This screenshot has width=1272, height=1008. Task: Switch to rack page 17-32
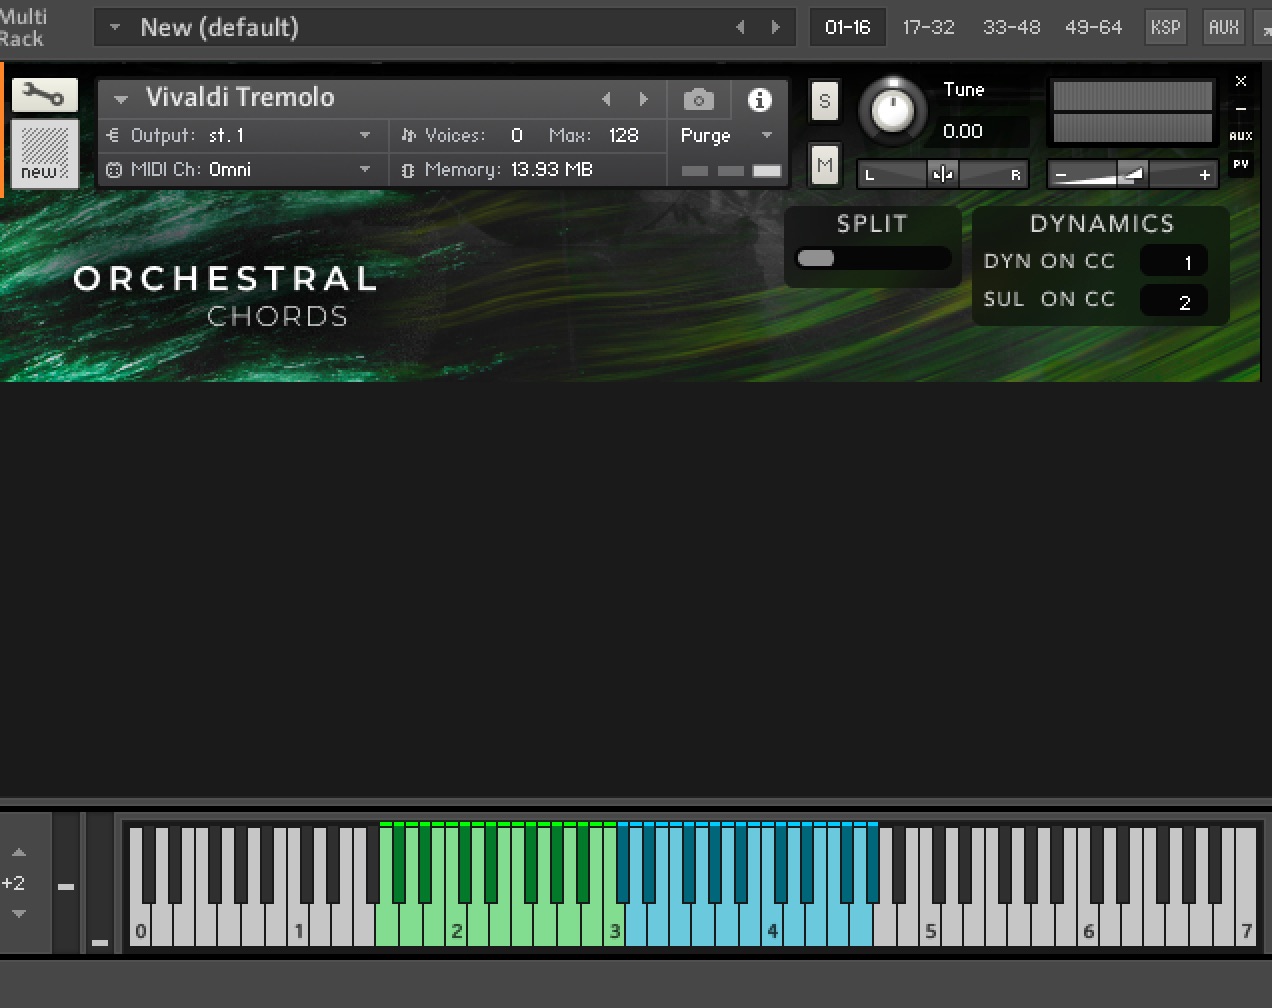click(x=928, y=28)
